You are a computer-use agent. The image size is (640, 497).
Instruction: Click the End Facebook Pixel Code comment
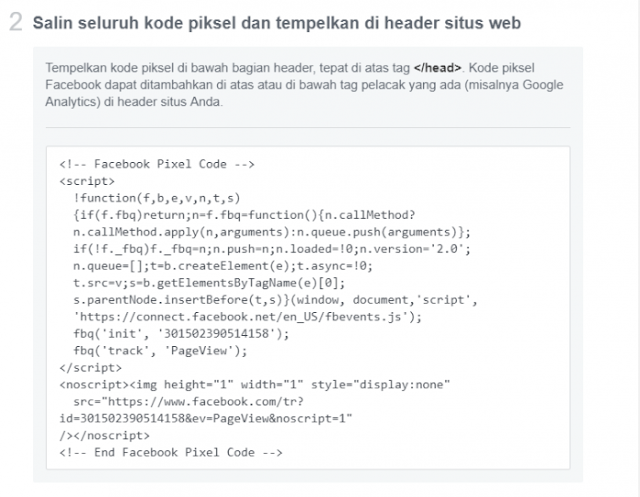tap(171, 453)
